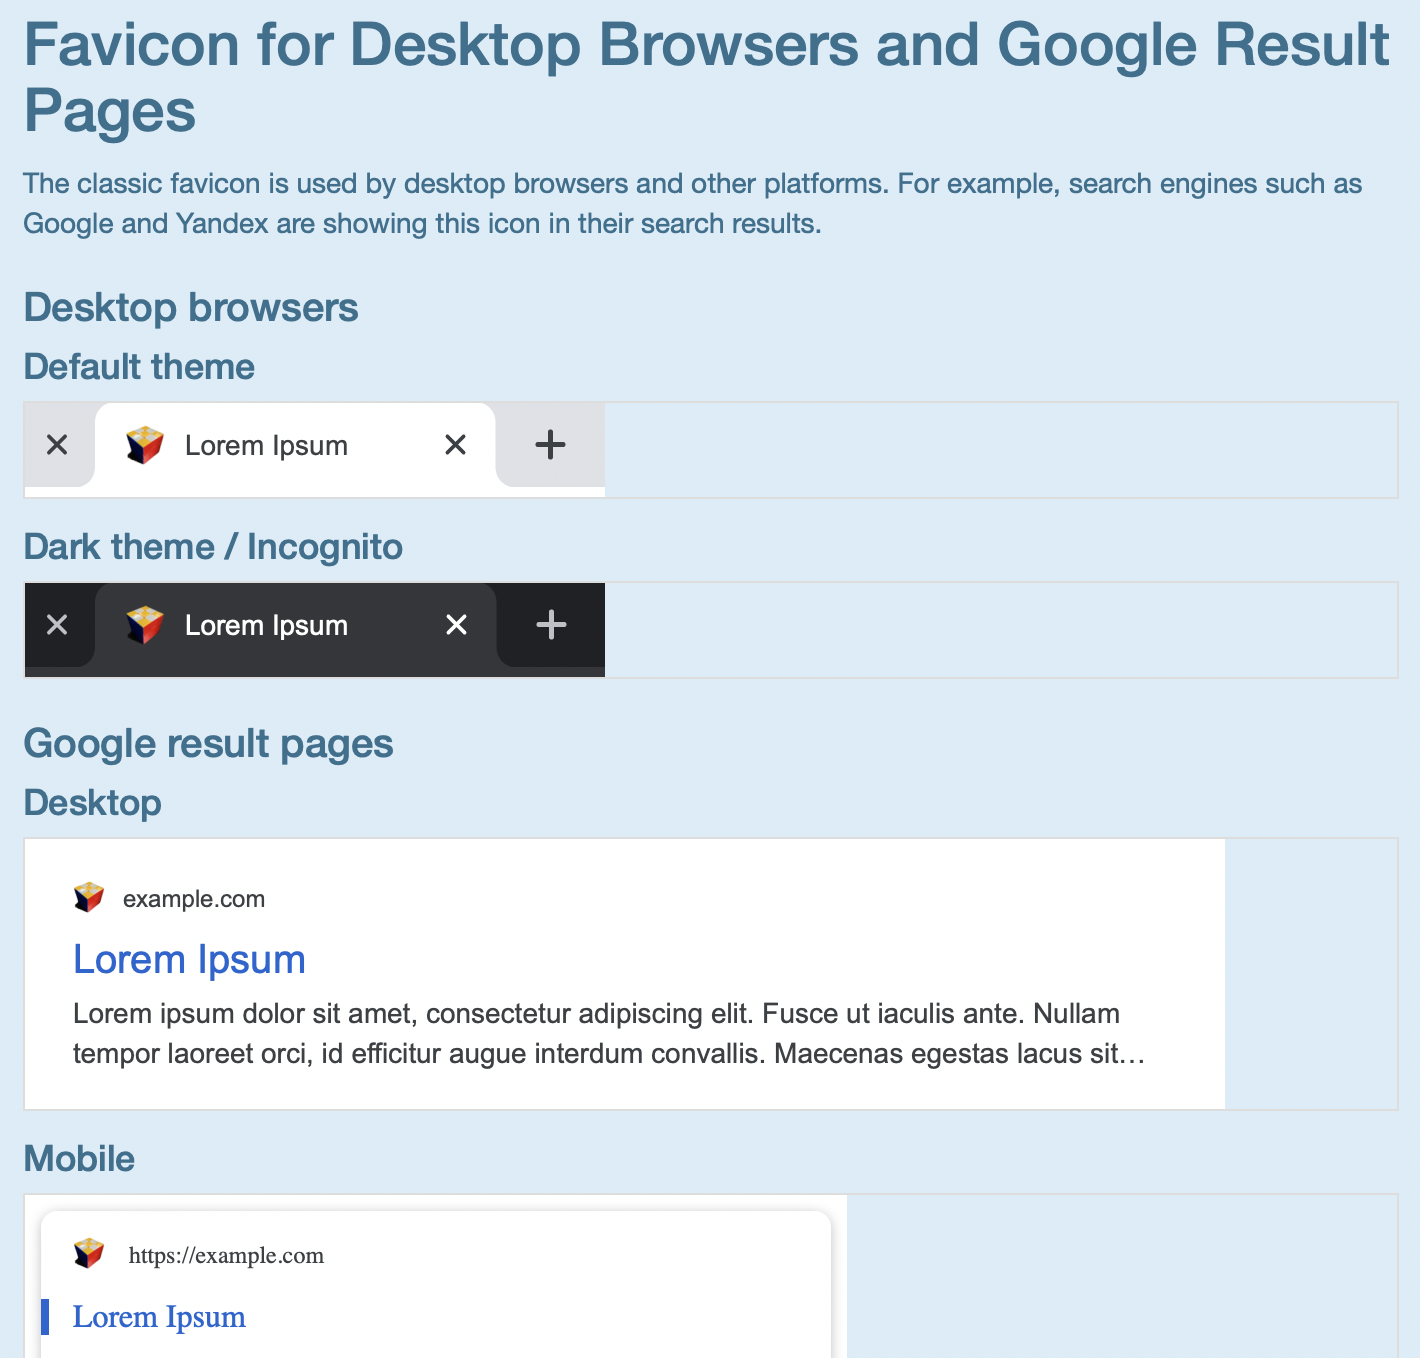Viewport: 1420px width, 1358px height.
Task: Open a new tab in the Default theme bar
Action: coord(549,445)
